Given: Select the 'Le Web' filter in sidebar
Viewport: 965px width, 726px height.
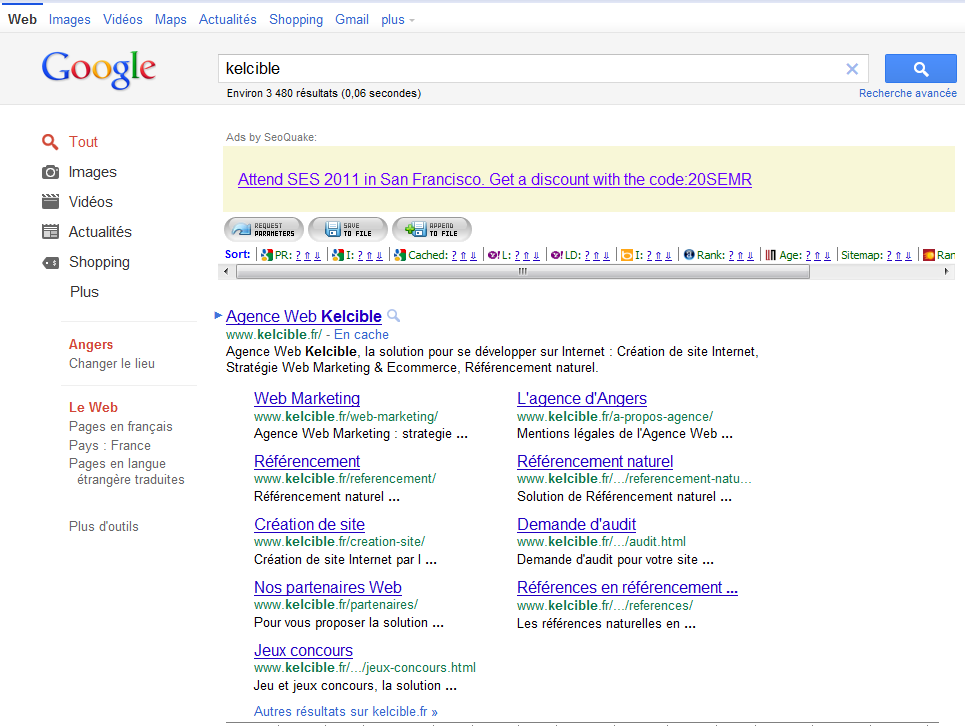Looking at the screenshot, I should (94, 408).
